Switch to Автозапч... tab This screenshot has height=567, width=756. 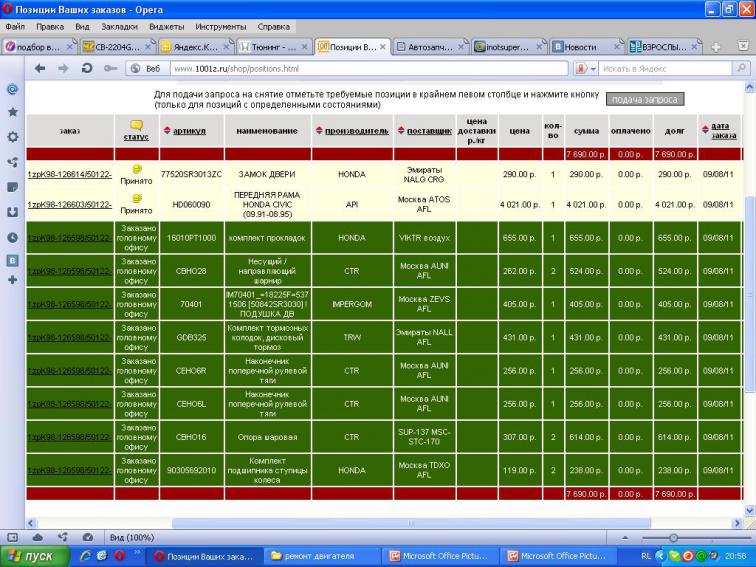[430, 47]
